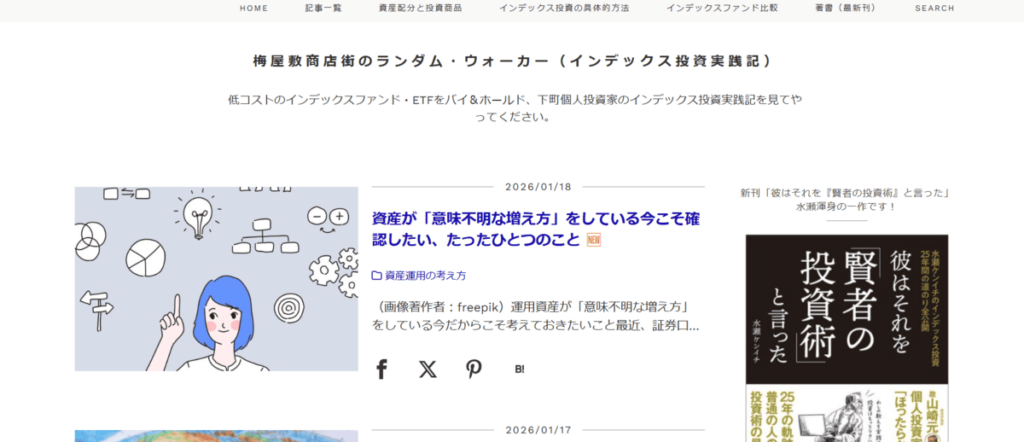Share the article on Facebook
Screen dimensions: 1024x442
pyautogui.click(x=382, y=369)
